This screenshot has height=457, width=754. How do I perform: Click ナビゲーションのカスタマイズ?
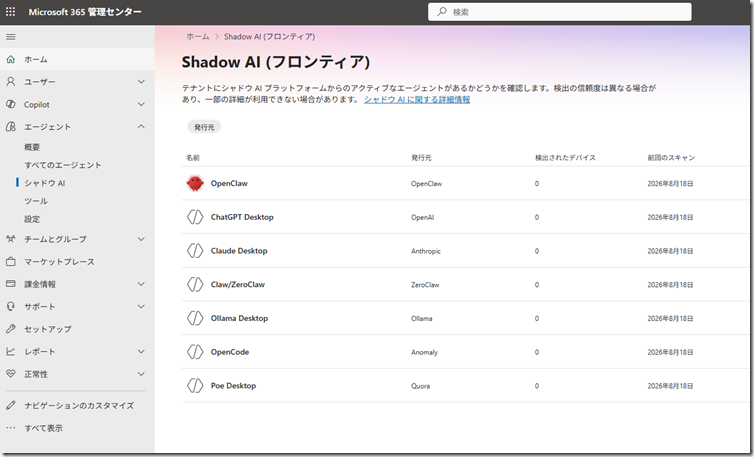(79, 406)
